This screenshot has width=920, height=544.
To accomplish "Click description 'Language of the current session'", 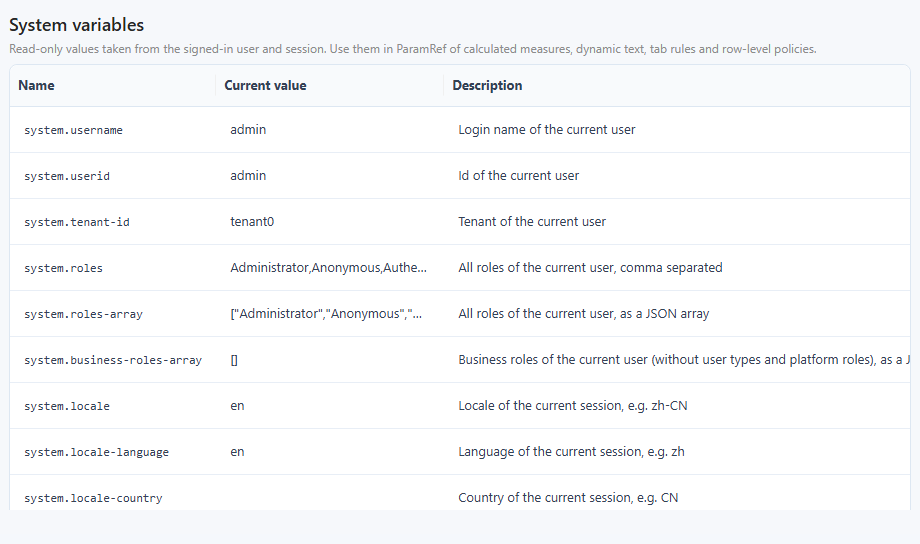I will (x=571, y=452).
